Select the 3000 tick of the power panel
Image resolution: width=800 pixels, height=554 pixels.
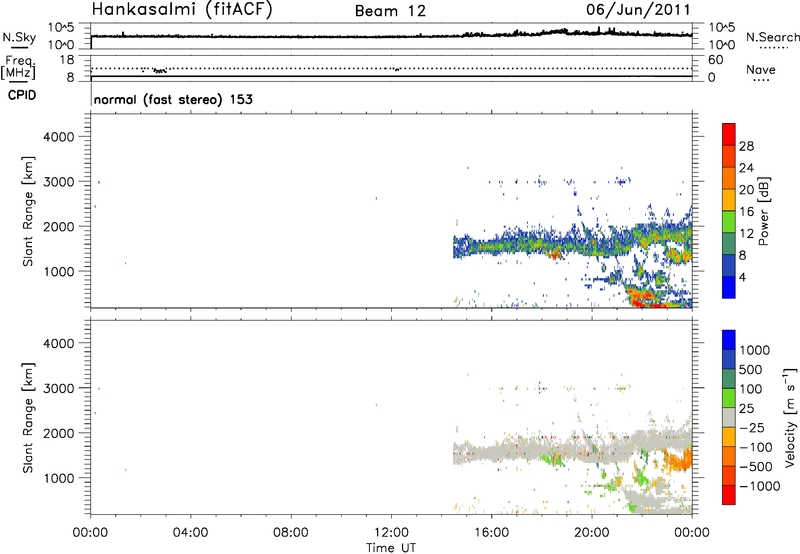(59, 182)
